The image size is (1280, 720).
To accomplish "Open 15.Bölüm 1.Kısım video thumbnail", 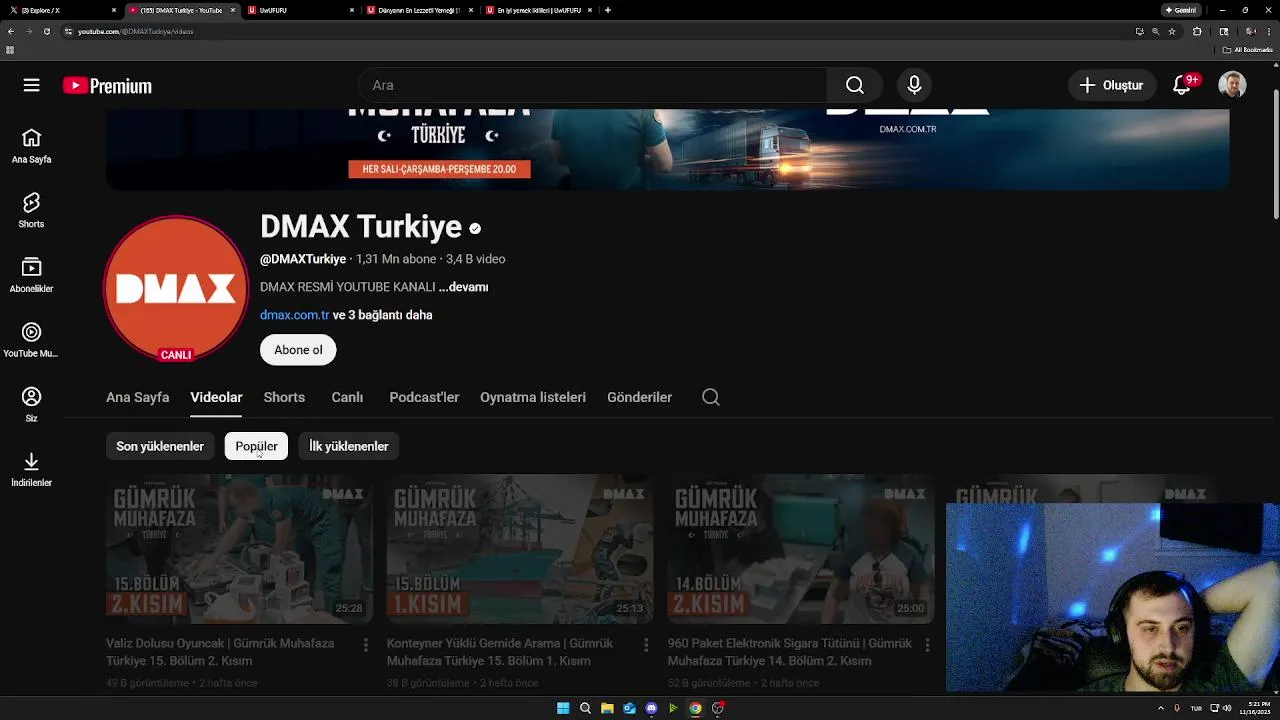I will coord(520,549).
